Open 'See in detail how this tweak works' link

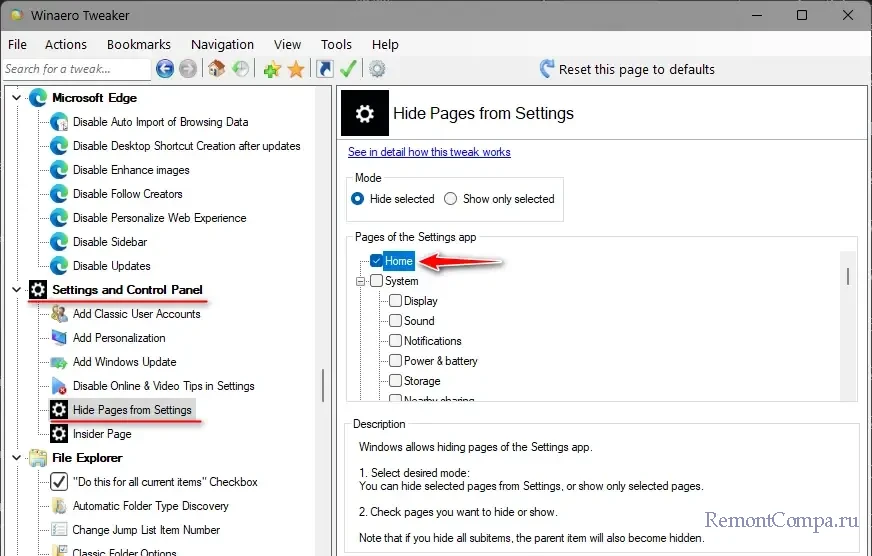[x=429, y=152]
